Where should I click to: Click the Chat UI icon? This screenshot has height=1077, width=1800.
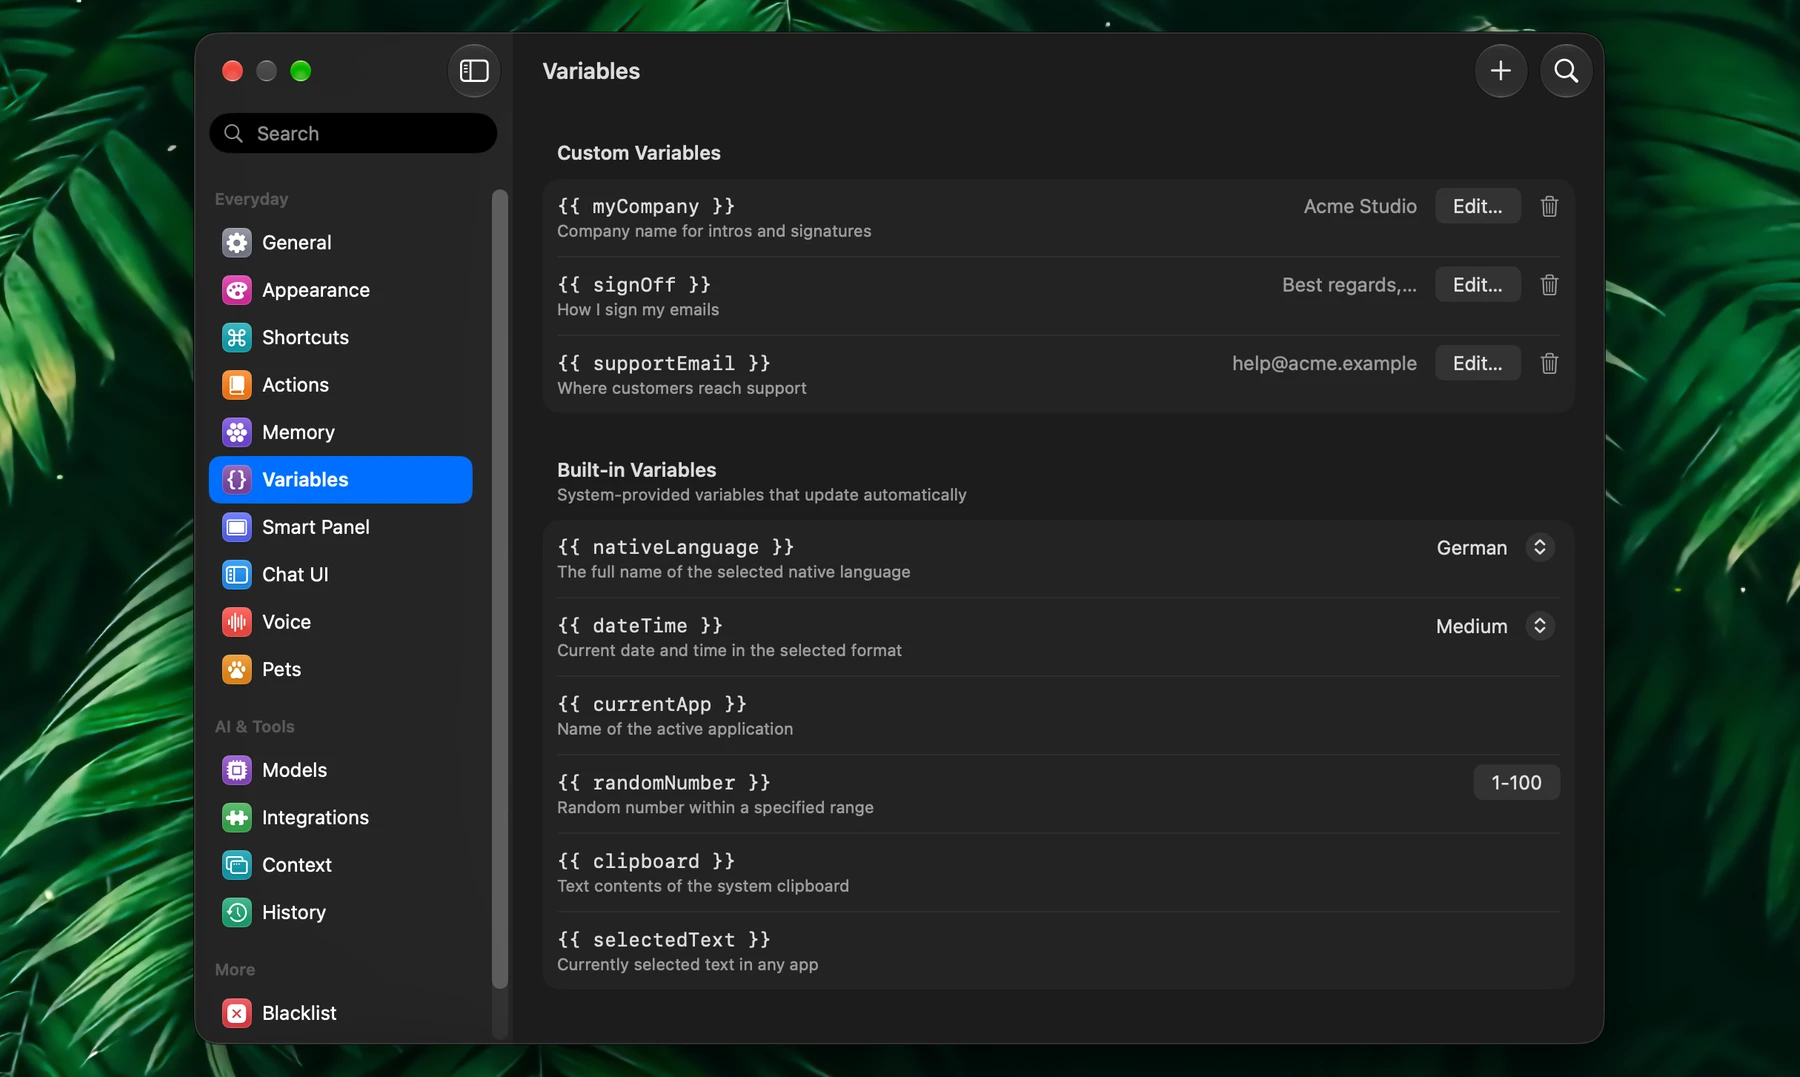coord(237,574)
